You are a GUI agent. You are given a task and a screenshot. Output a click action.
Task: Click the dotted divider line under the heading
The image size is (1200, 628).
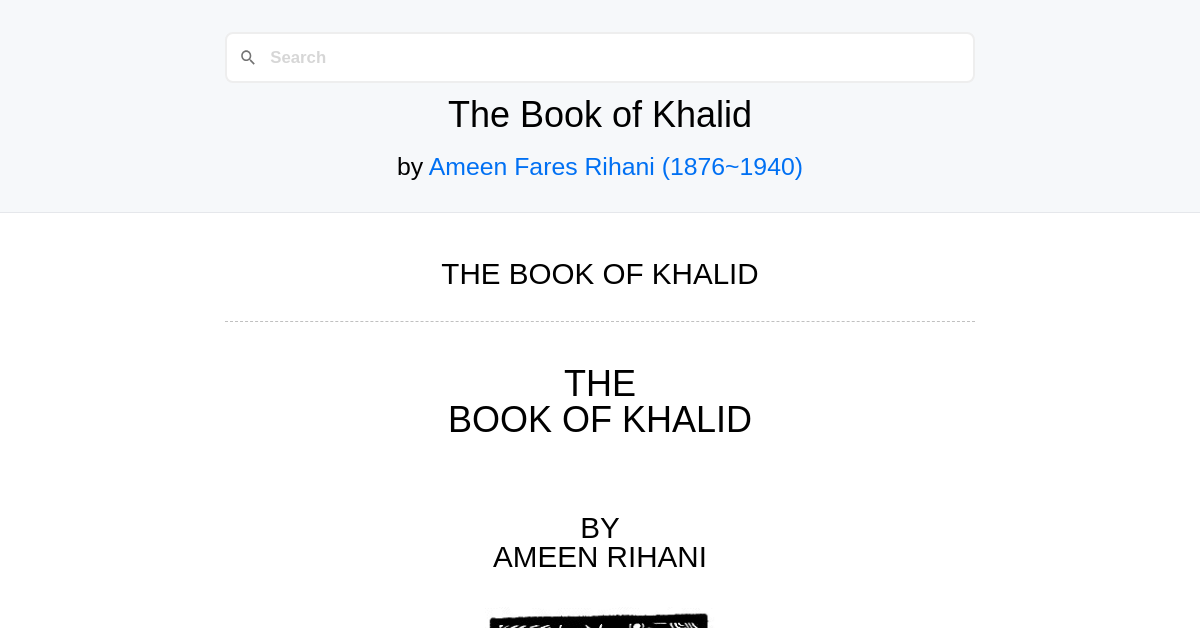point(600,320)
